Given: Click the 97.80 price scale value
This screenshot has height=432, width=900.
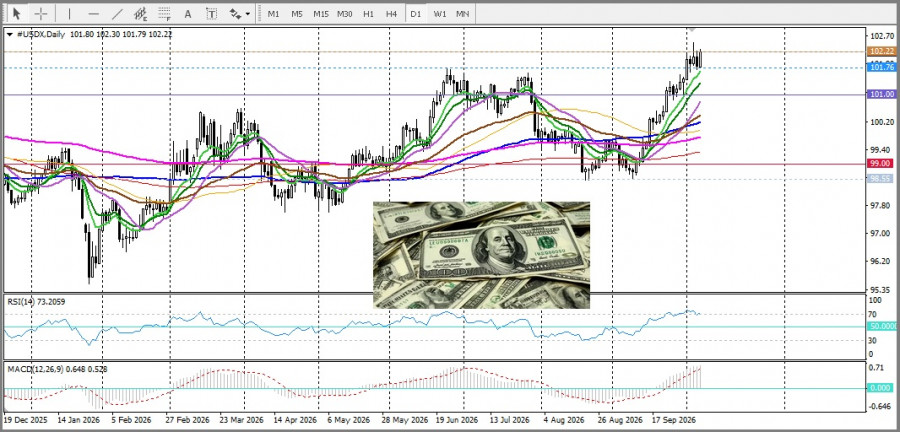Looking at the screenshot, I should click(x=882, y=205).
